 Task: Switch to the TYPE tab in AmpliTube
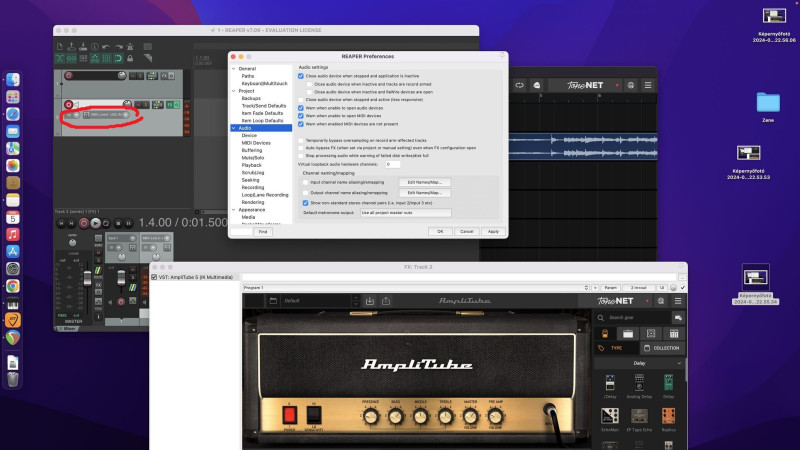[x=617, y=348]
